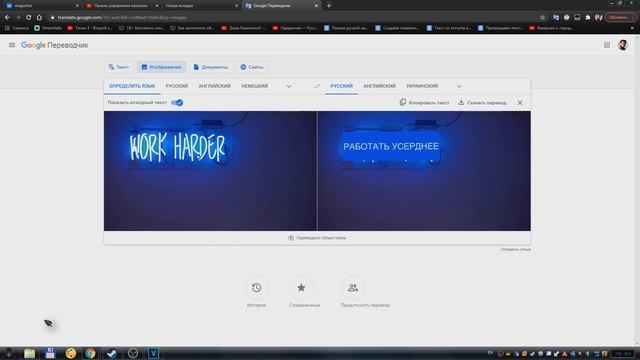Open a new browser tab
640x360 pixels.
[x=329, y=6]
